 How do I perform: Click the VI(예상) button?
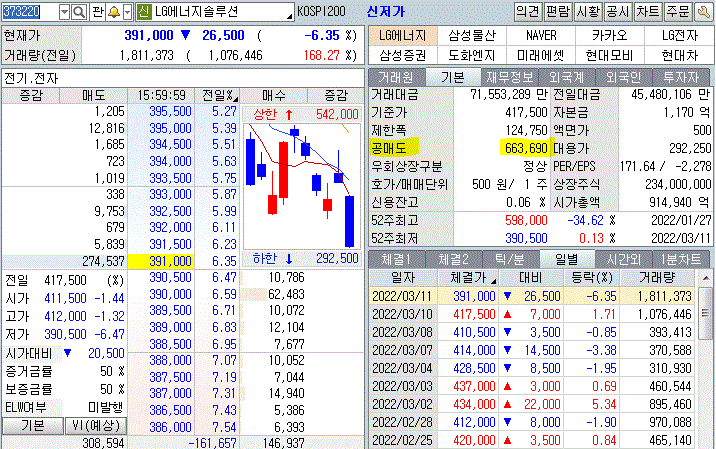(96, 426)
